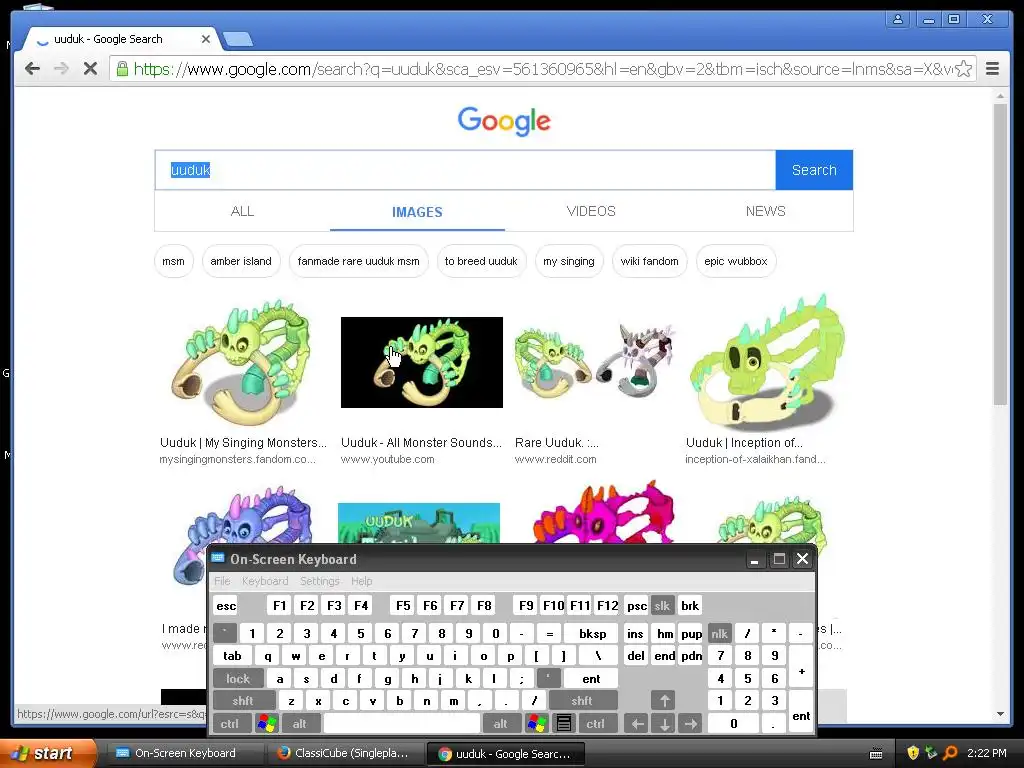
Task: Select the epic wubbox chip
Action: pos(736,261)
